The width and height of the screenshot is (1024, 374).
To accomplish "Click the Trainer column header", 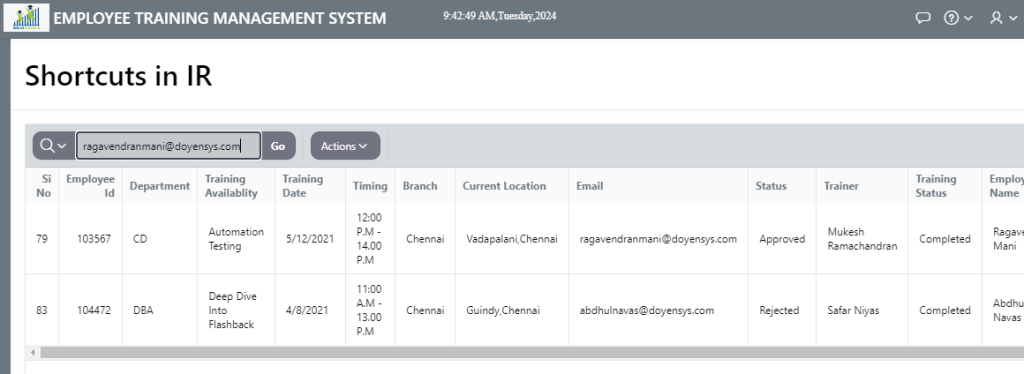I will point(841,186).
